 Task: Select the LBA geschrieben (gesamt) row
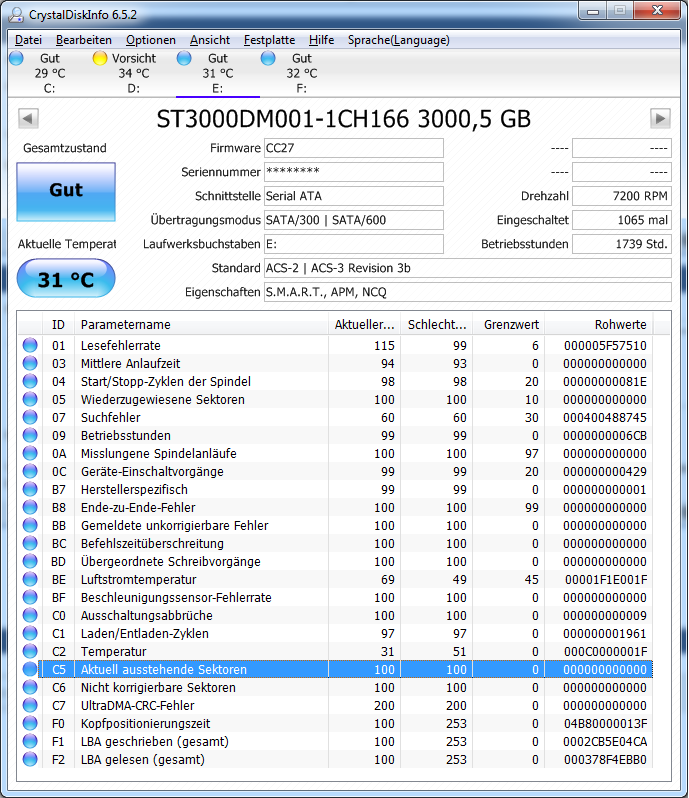pos(336,742)
